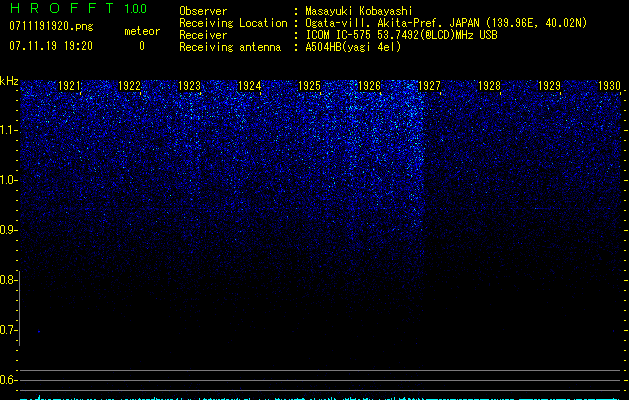Click the 0.6 kHz axis label

8,380
